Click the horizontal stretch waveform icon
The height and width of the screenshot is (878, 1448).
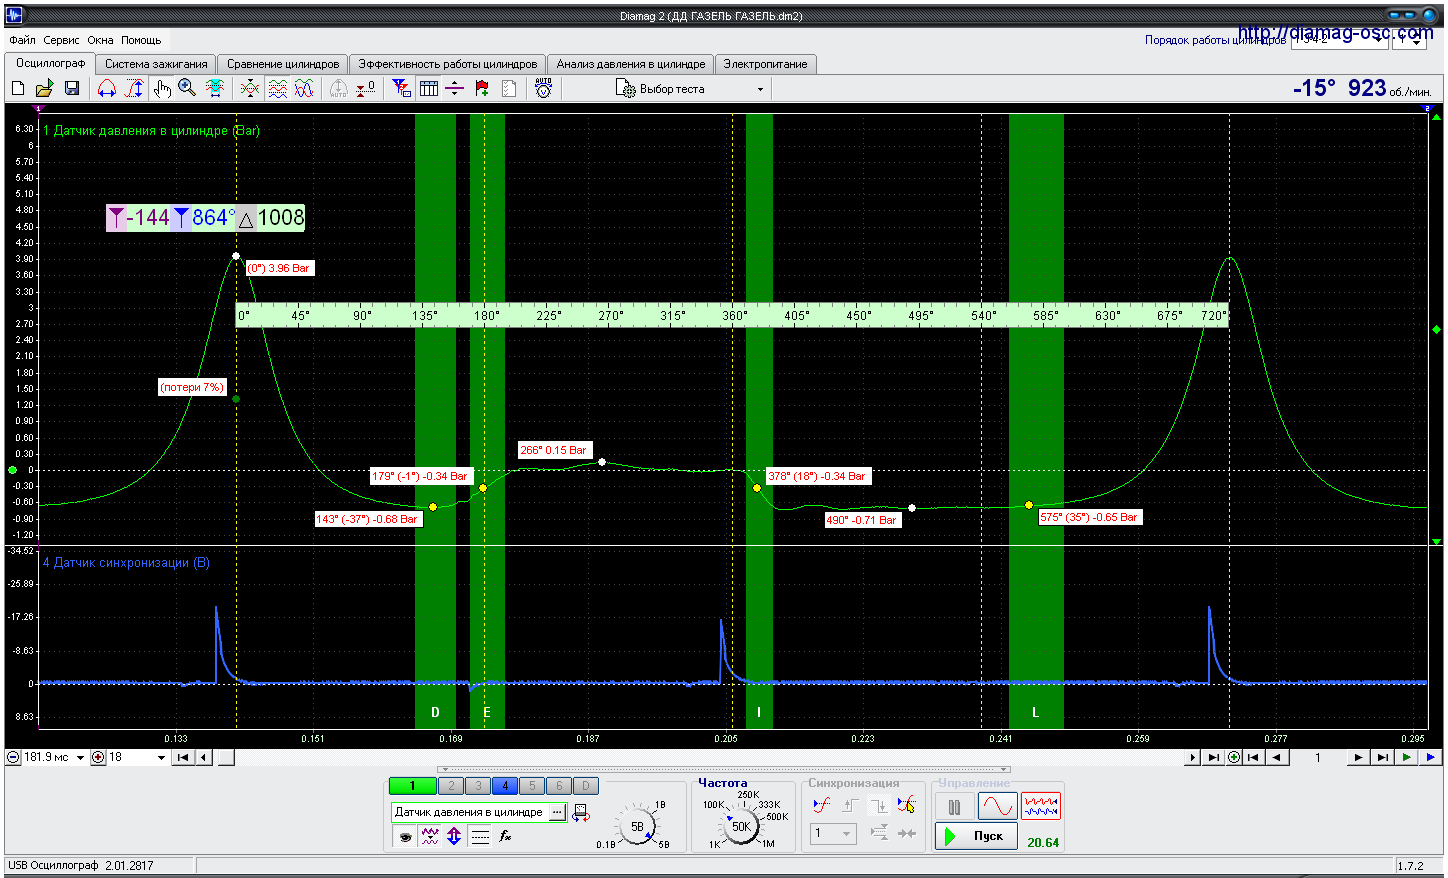click(107, 89)
